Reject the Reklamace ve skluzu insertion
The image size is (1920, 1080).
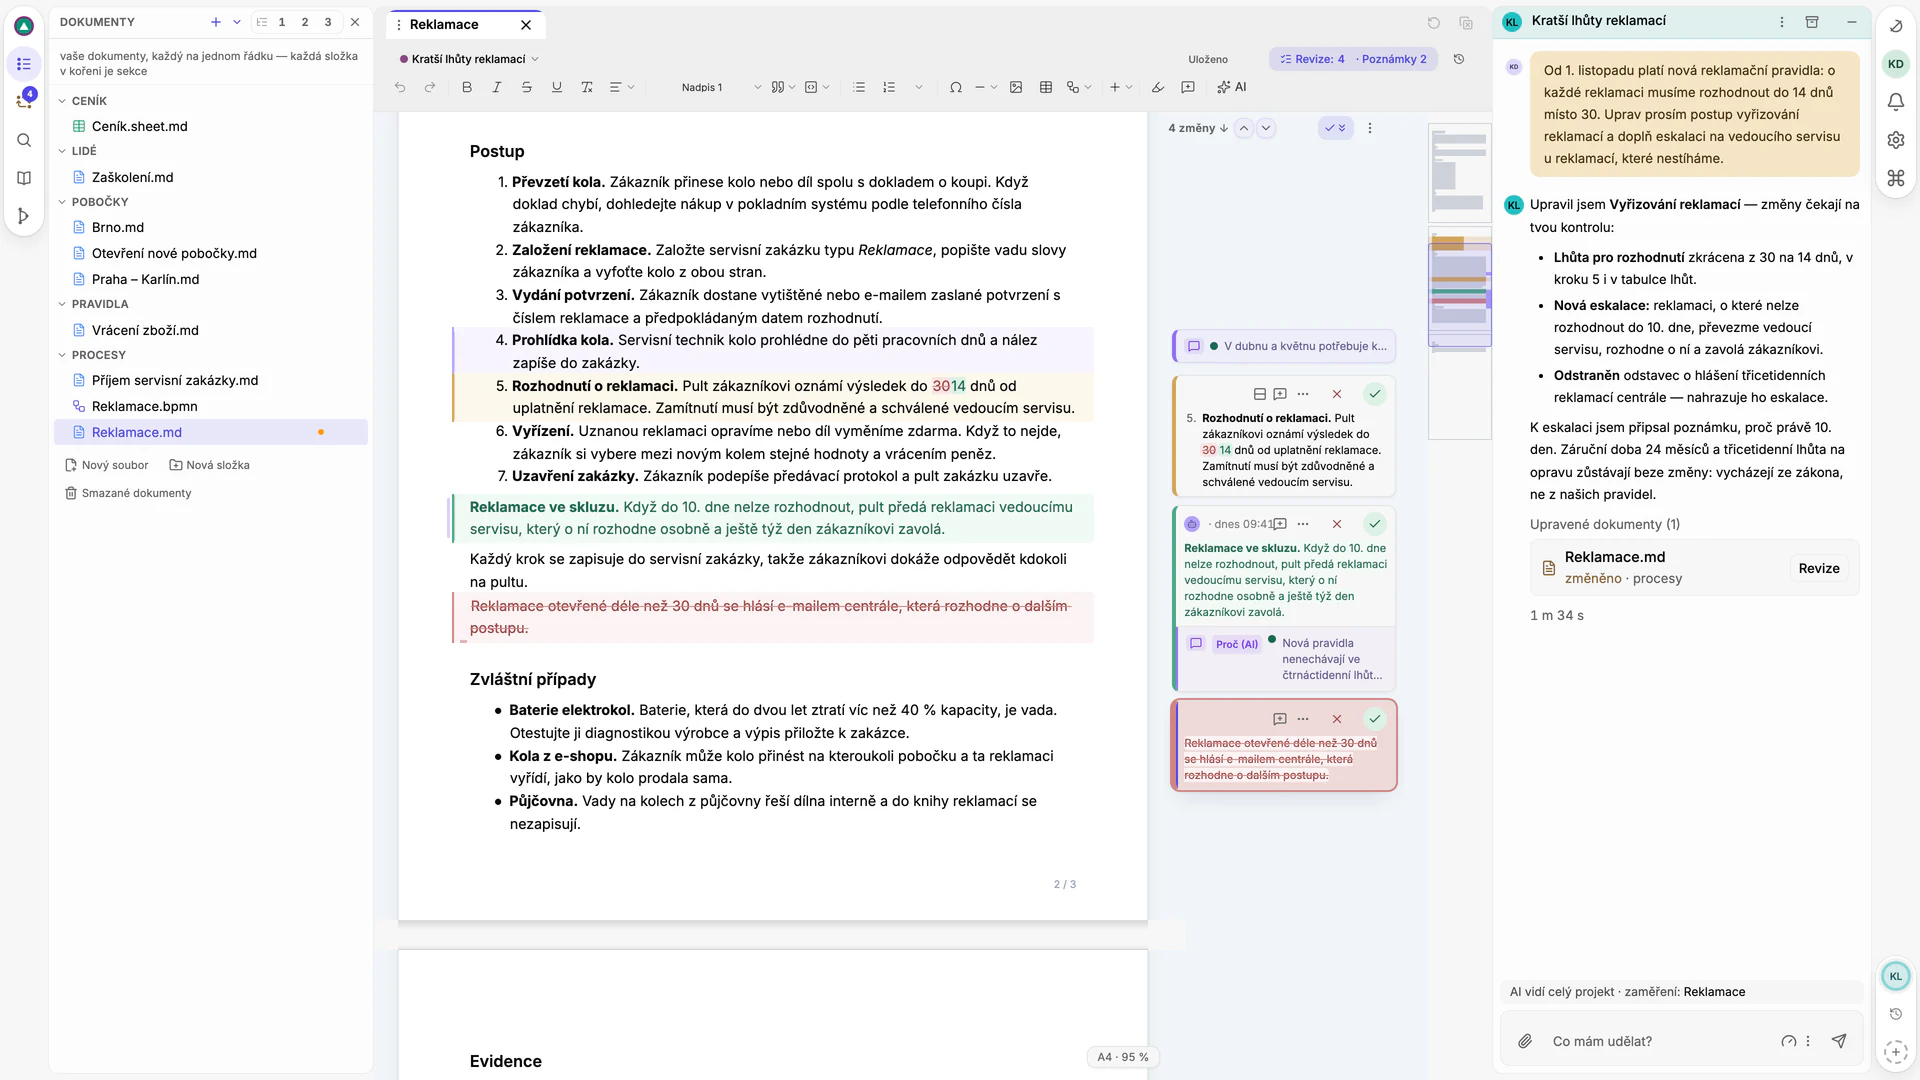1337,524
